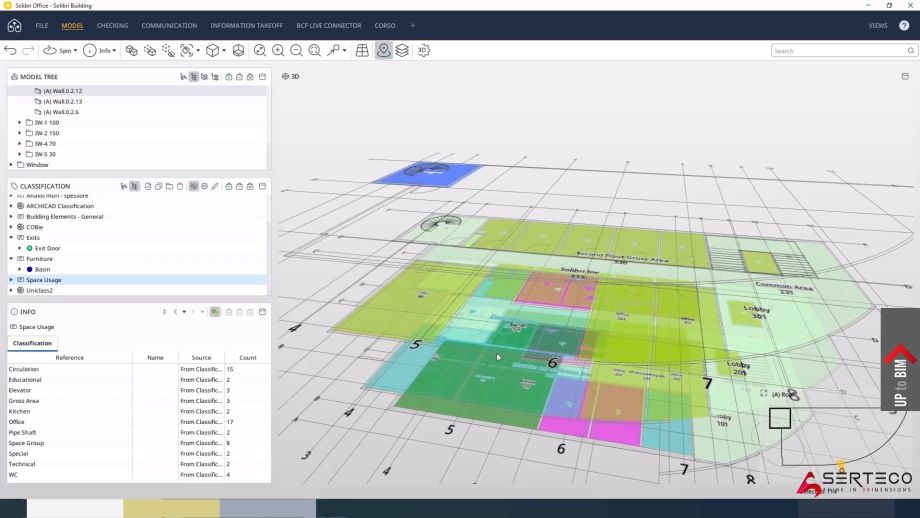Image resolution: width=920 pixels, height=518 pixels.
Task: Open the 3D settings gear icon
Action: tap(424, 50)
